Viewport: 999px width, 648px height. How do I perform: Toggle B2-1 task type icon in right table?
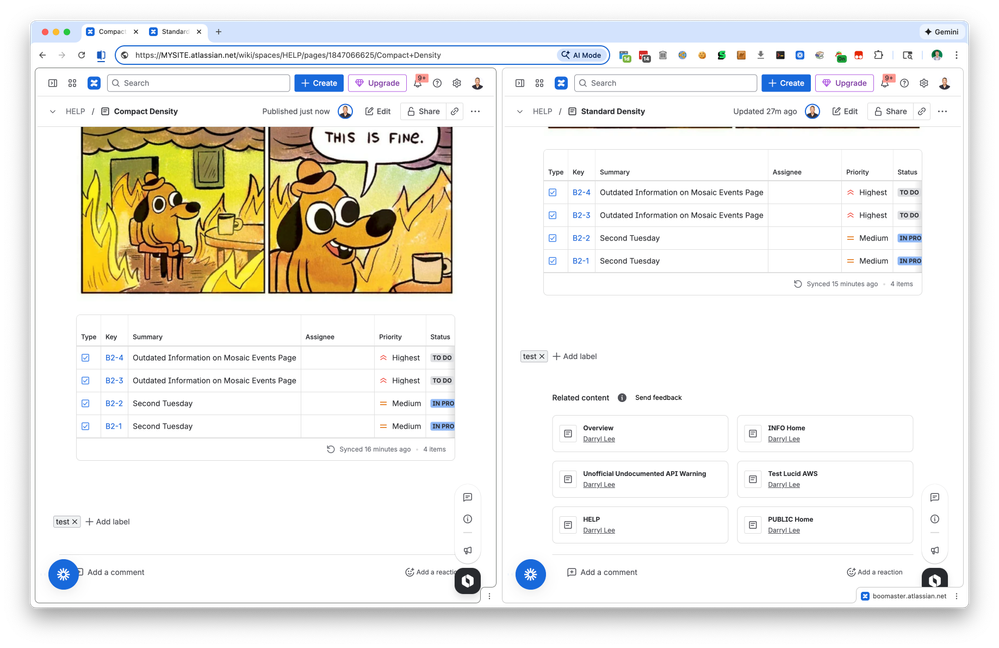pyautogui.click(x=552, y=261)
